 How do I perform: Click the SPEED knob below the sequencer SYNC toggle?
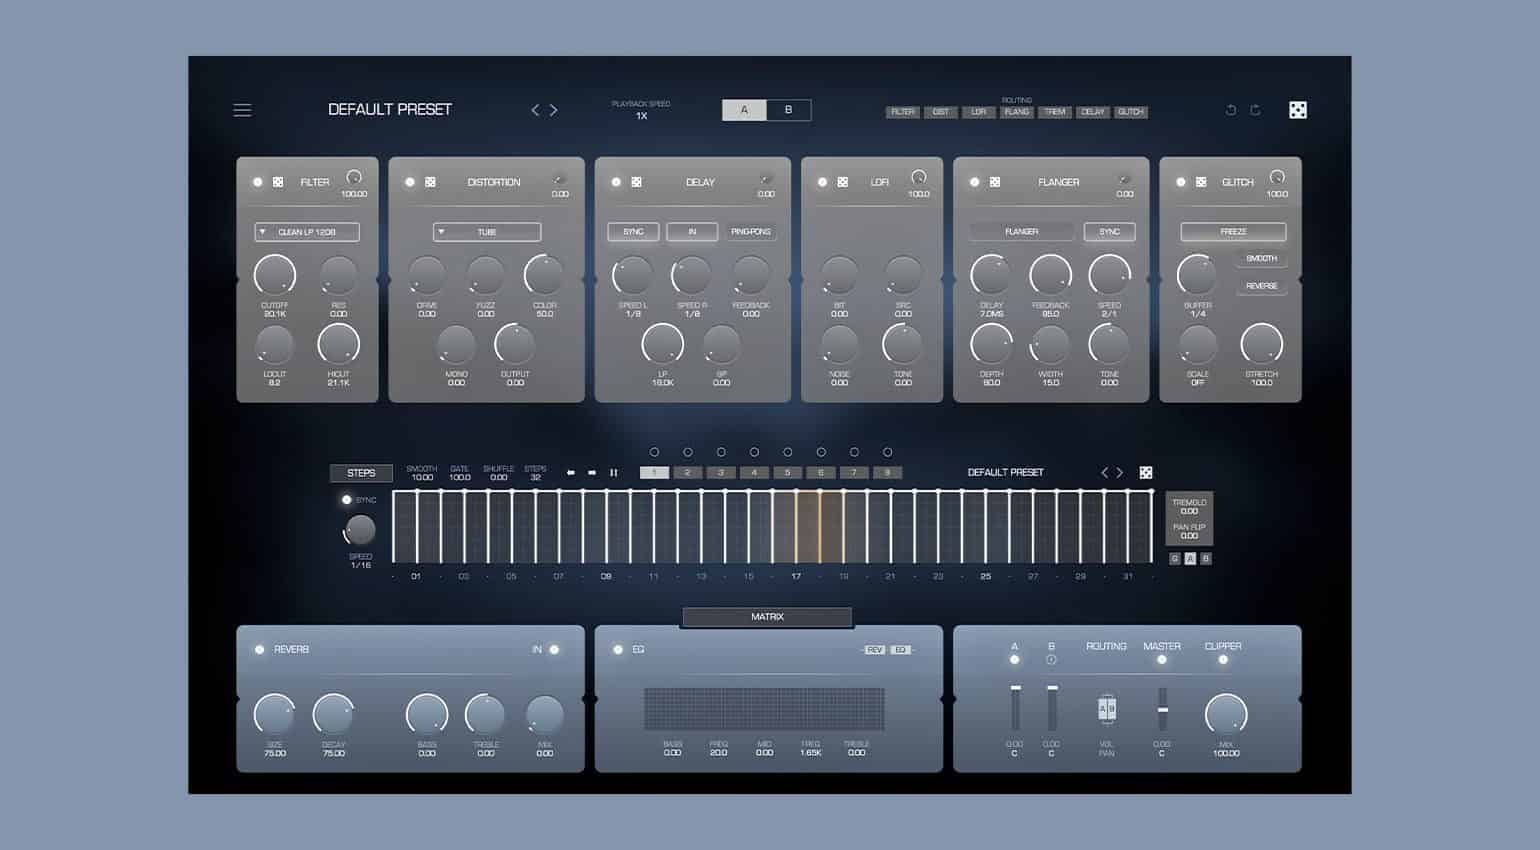click(360, 530)
